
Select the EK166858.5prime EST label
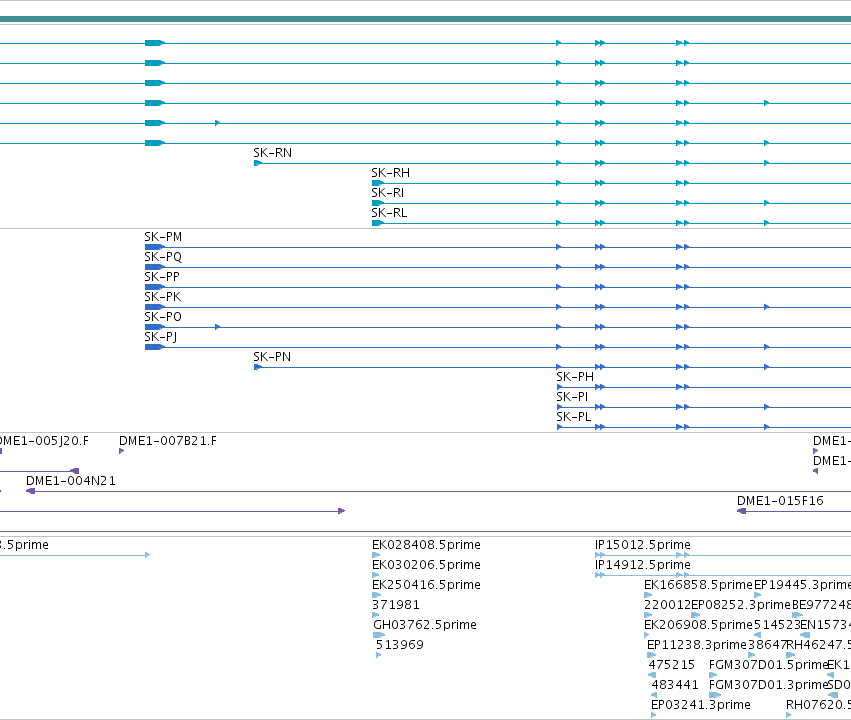tap(698, 585)
